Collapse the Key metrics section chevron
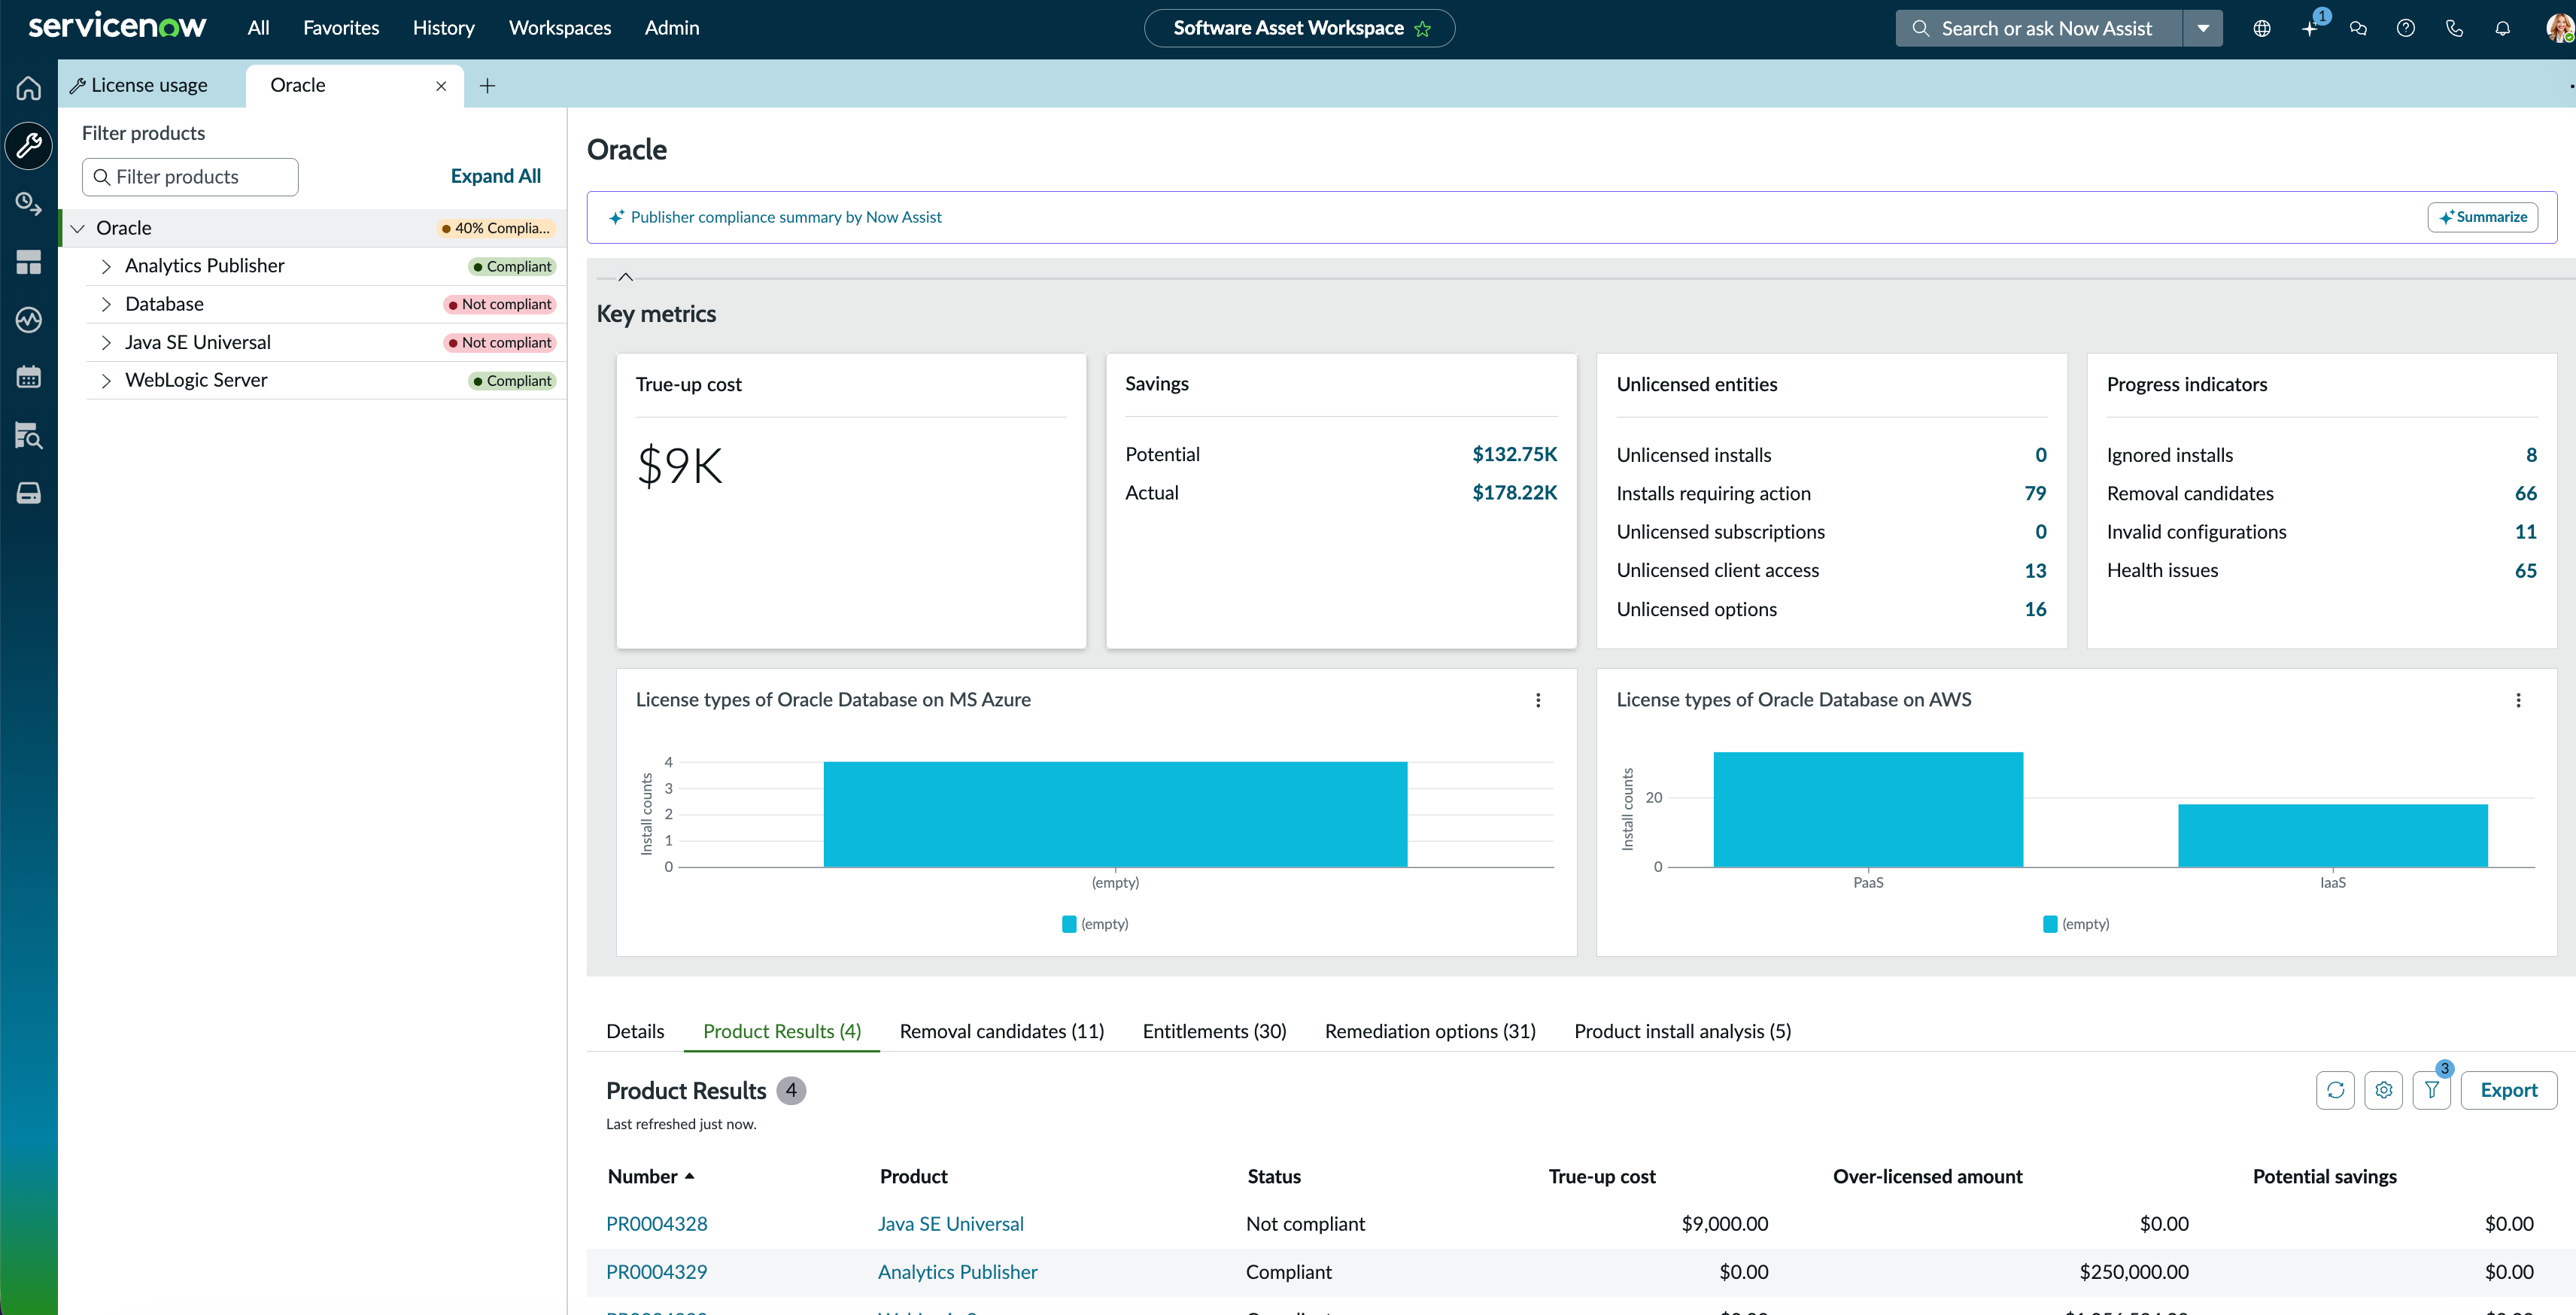Image resolution: width=2576 pixels, height=1315 pixels. (626, 277)
